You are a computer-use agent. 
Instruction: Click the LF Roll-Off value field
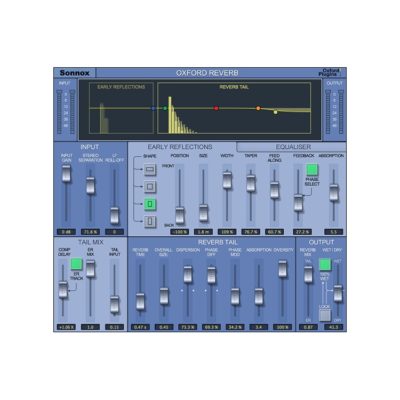coord(114,232)
